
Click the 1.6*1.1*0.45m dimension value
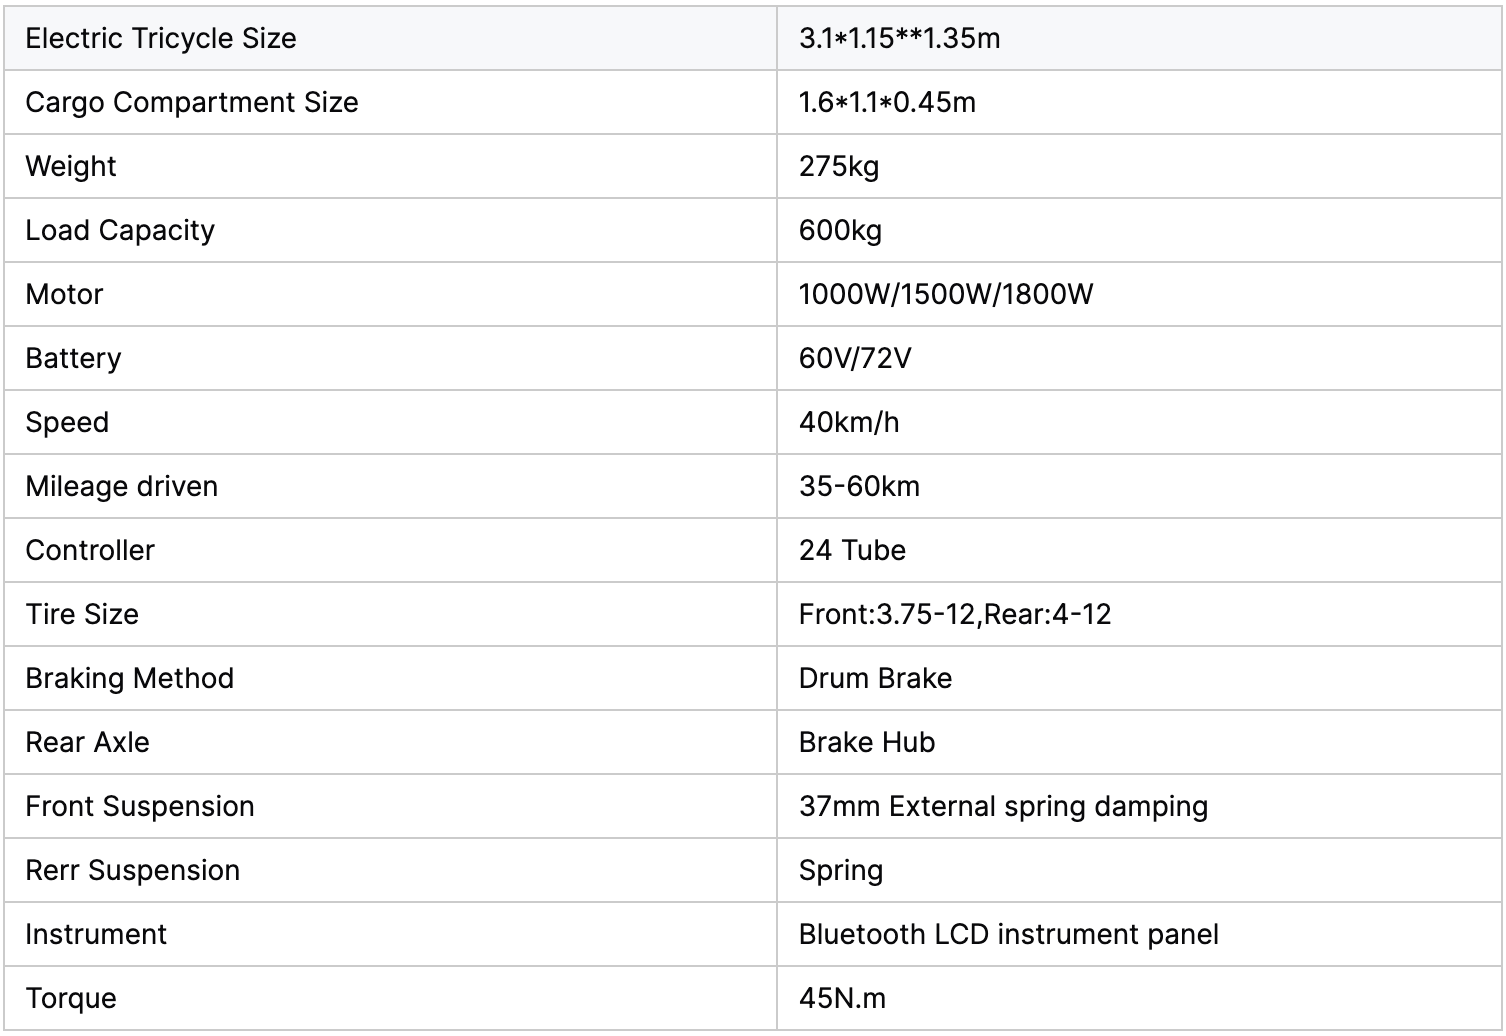tap(887, 102)
